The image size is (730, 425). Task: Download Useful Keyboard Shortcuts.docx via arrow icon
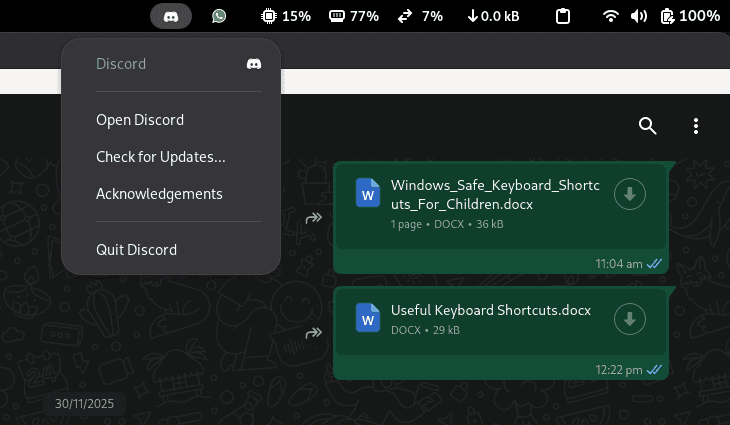629,319
